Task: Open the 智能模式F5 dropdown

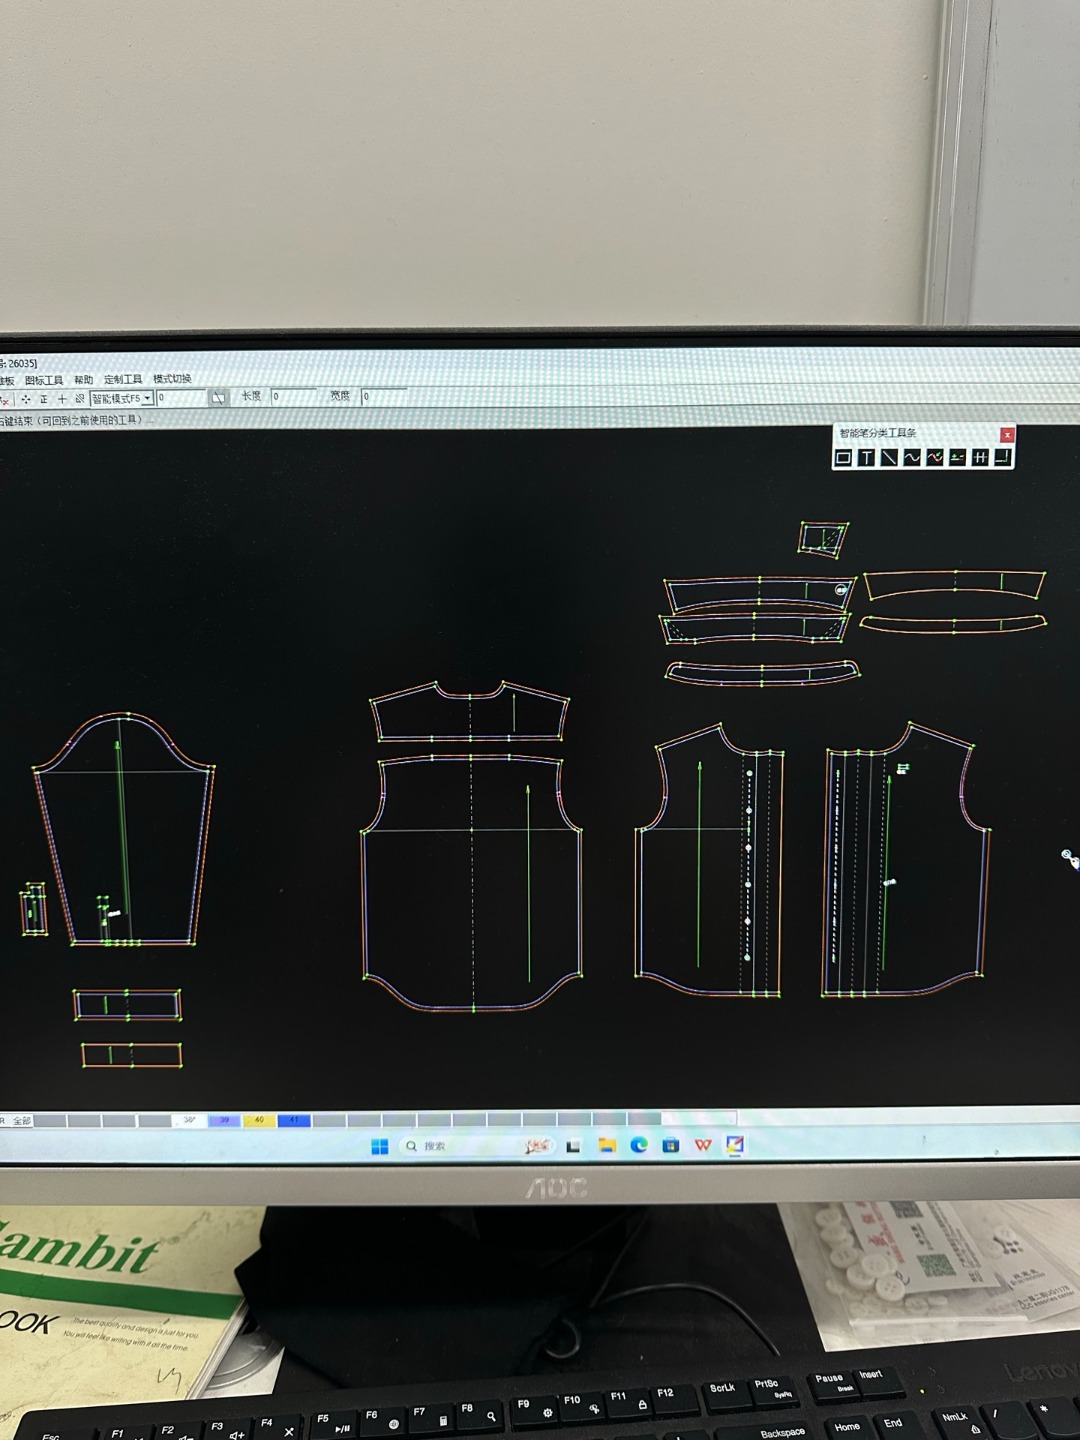Action: (x=147, y=398)
